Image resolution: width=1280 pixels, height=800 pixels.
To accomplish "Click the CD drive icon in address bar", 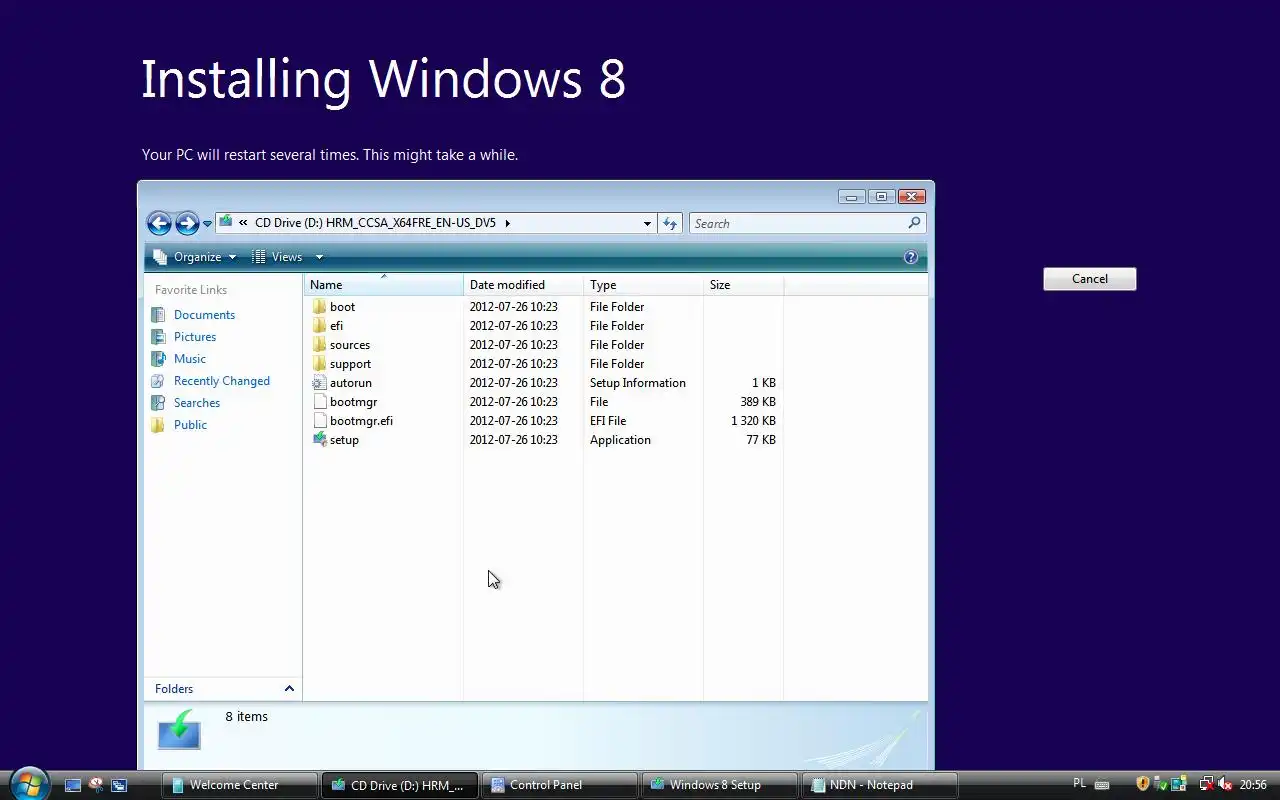I will coord(226,222).
